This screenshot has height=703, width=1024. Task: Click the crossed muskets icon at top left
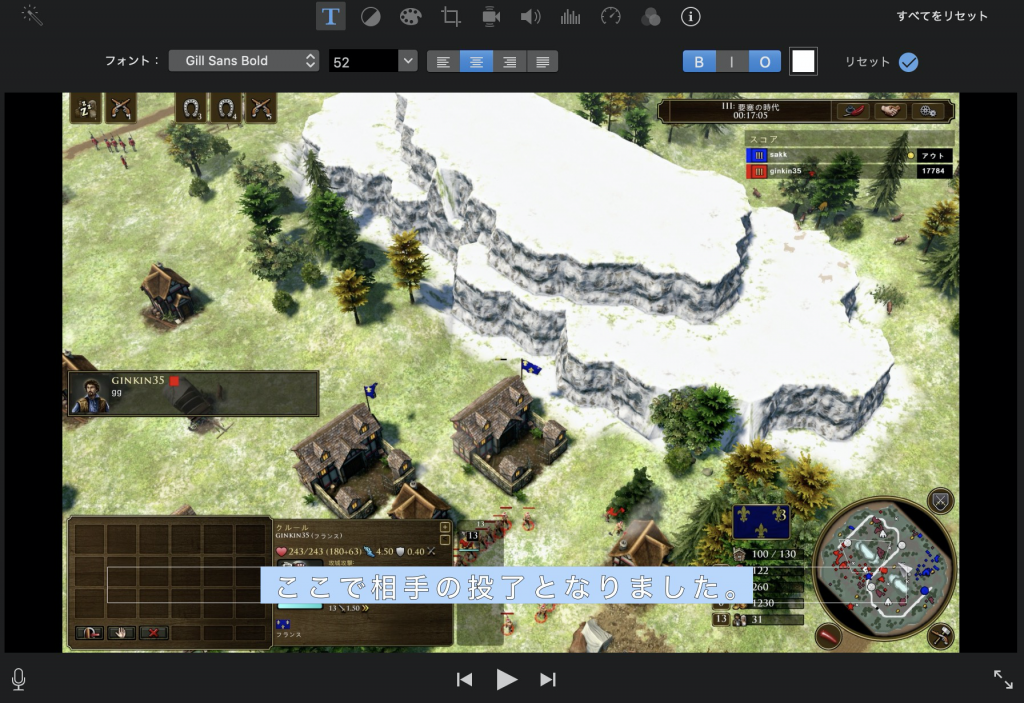[x=121, y=108]
